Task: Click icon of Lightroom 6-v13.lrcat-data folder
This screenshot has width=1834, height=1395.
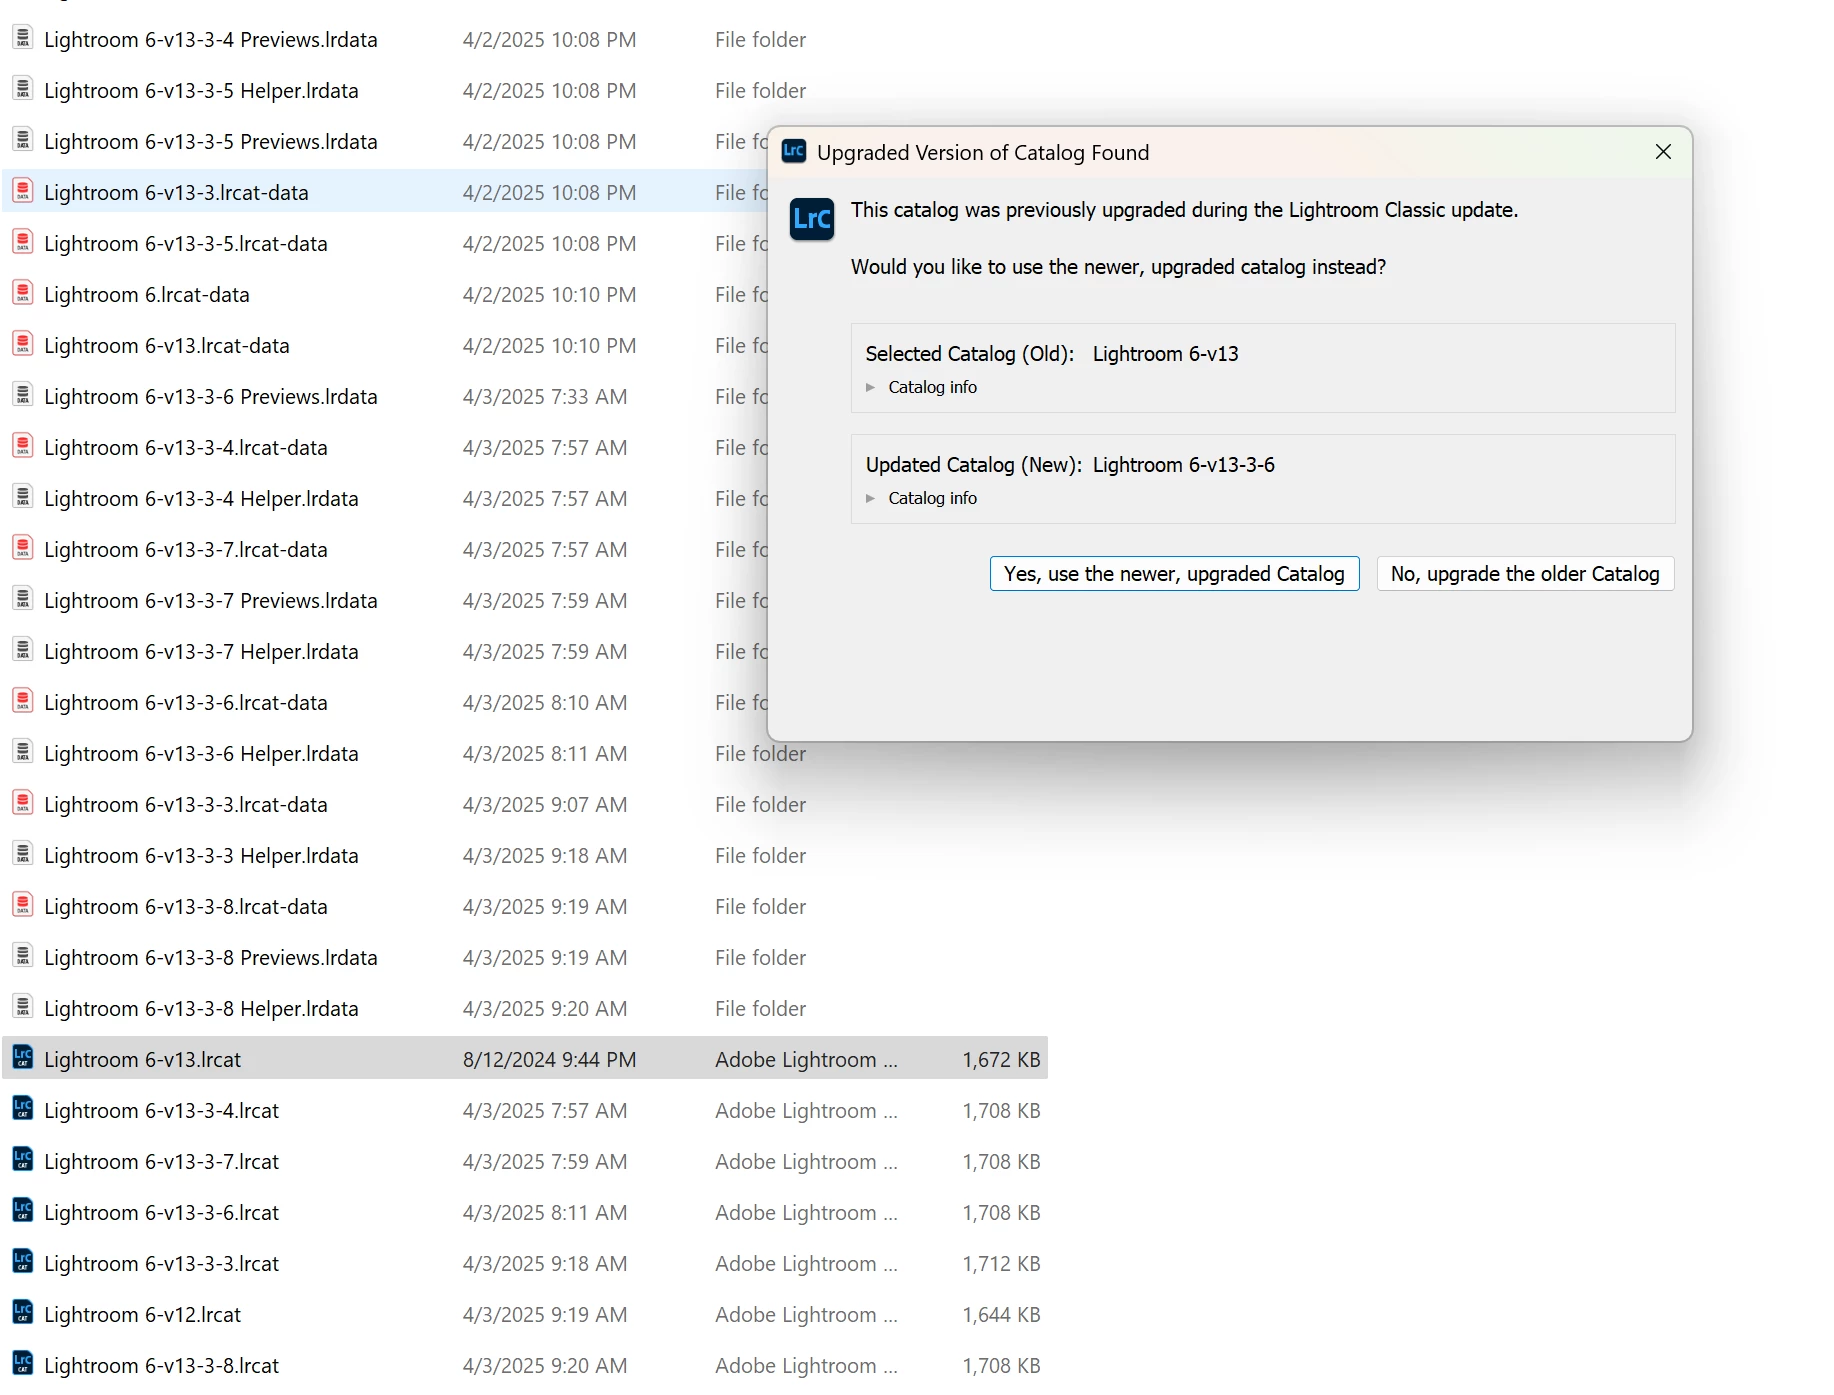Action: pos(23,344)
